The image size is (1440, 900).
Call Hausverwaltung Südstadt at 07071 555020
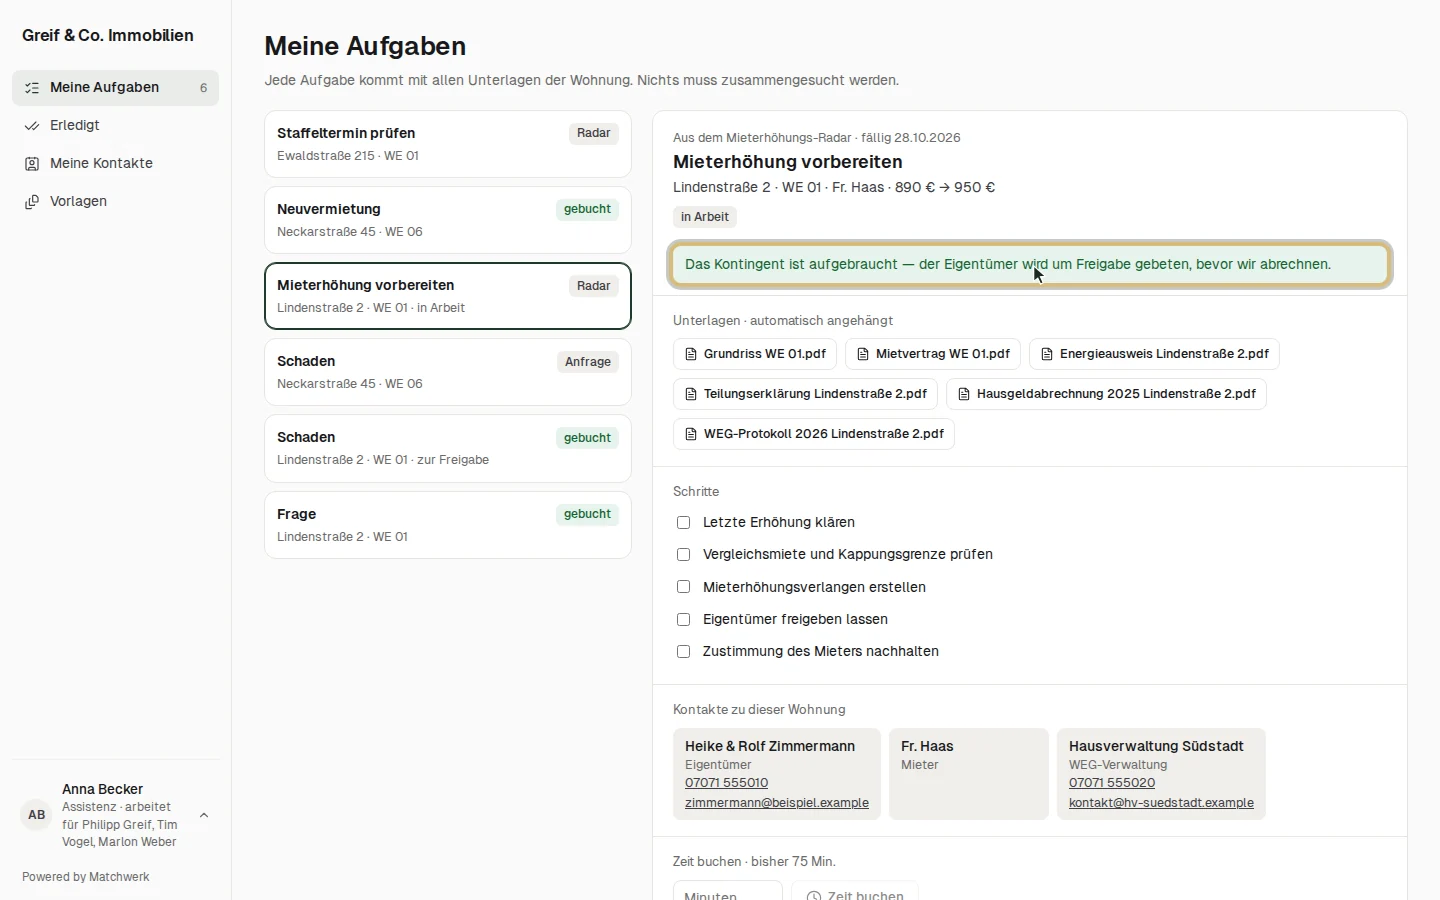(x=1112, y=783)
